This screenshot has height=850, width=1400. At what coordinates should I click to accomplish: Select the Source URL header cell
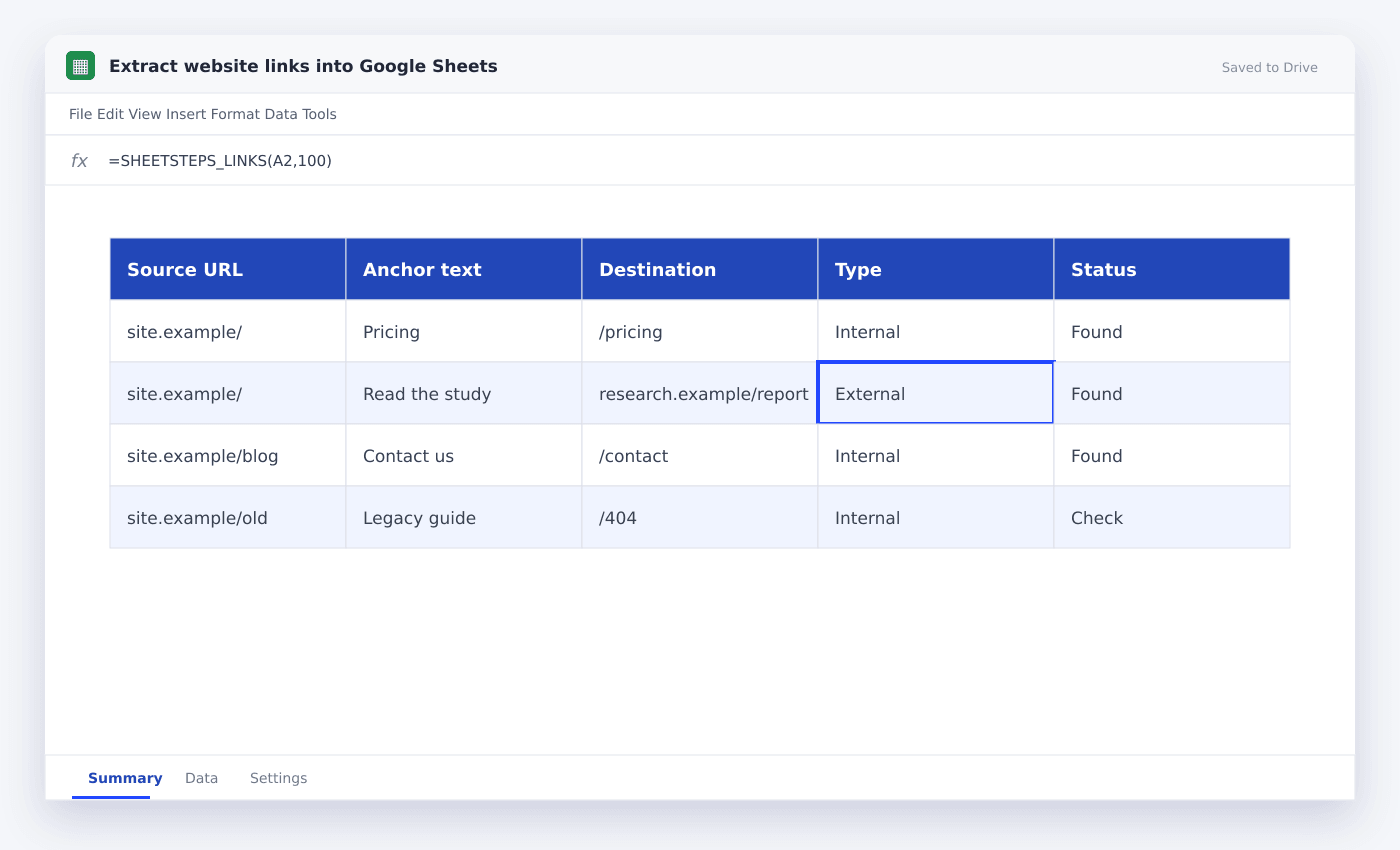click(x=228, y=269)
